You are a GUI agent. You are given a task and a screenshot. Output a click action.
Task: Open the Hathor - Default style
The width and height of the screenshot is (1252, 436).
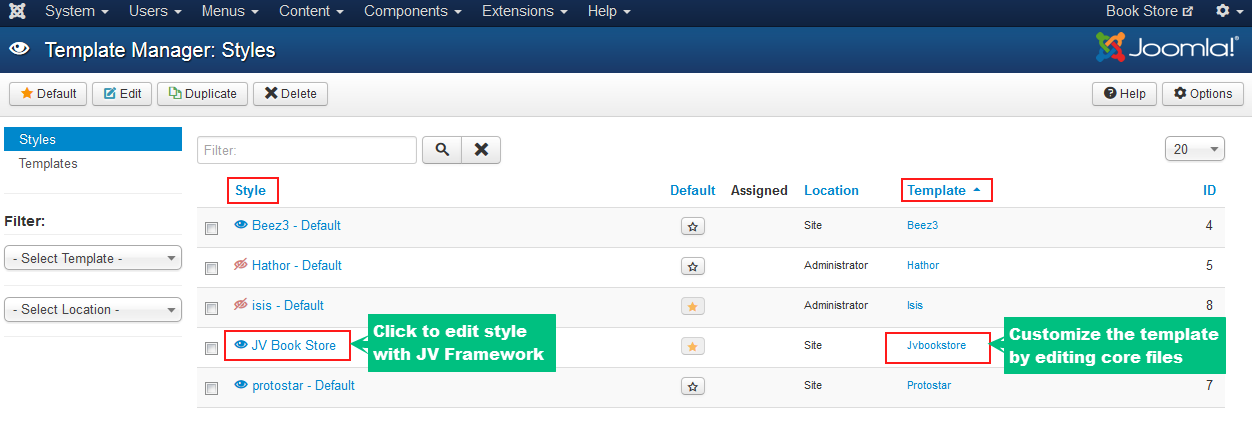pyautogui.click(x=297, y=265)
